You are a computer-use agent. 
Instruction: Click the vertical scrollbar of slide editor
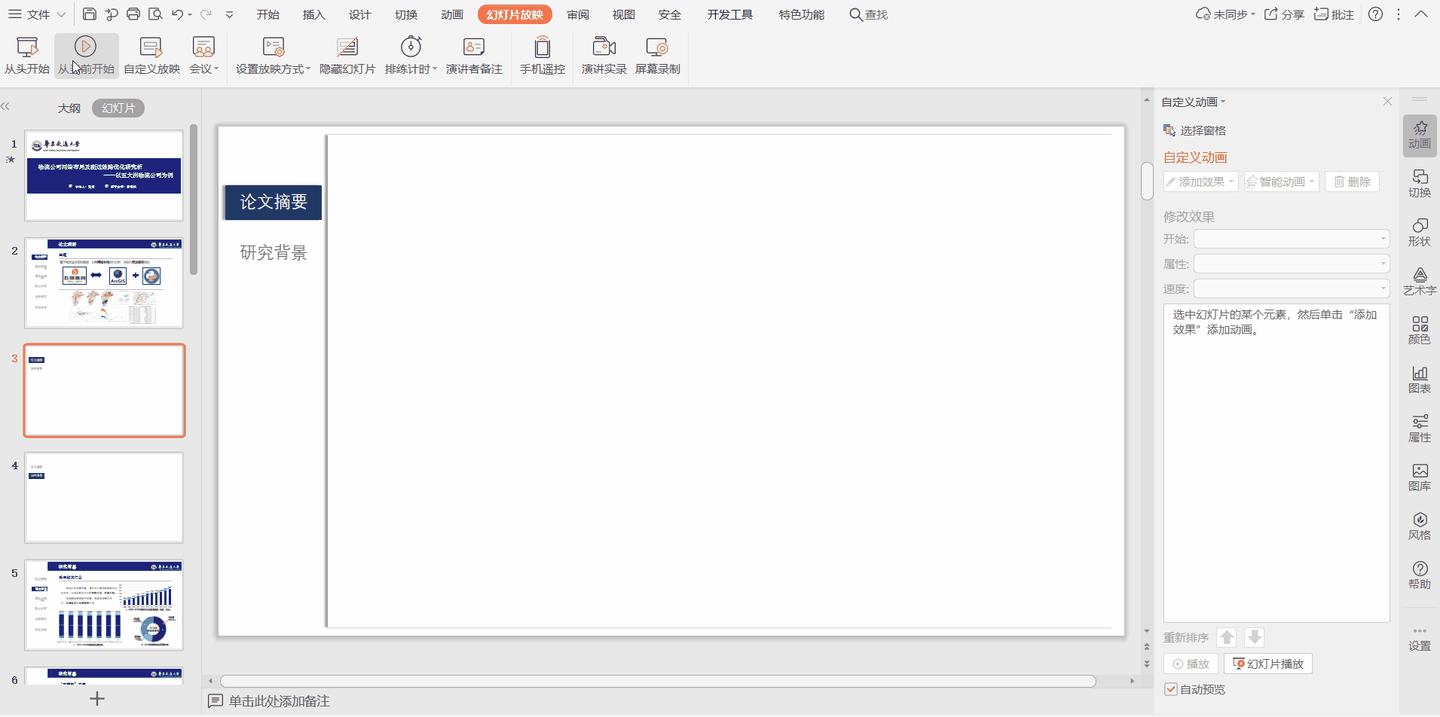1147,180
